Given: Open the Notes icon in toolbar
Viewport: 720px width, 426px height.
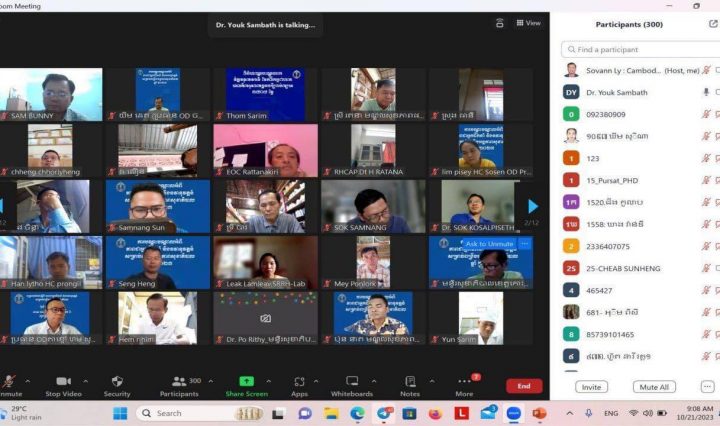Looking at the screenshot, I should click(x=410, y=381).
